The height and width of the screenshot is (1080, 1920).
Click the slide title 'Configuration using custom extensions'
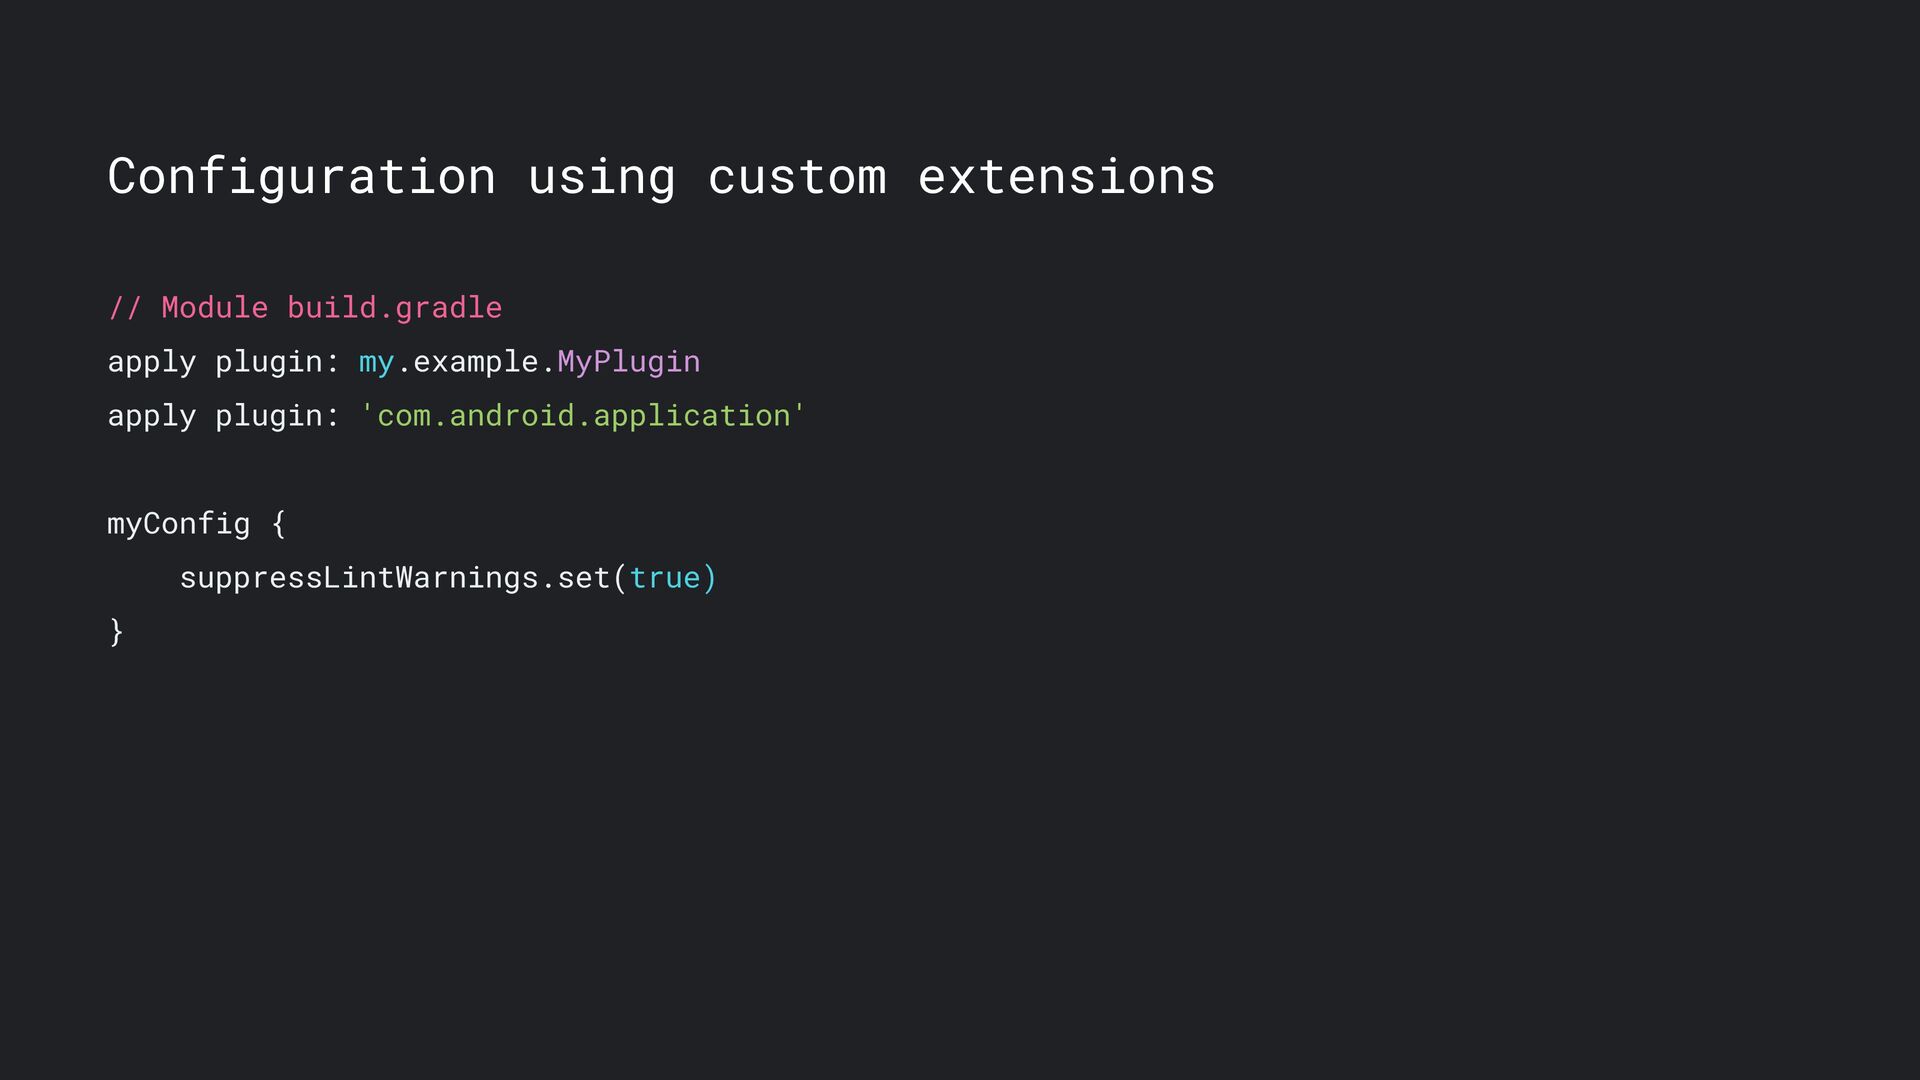click(x=661, y=178)
